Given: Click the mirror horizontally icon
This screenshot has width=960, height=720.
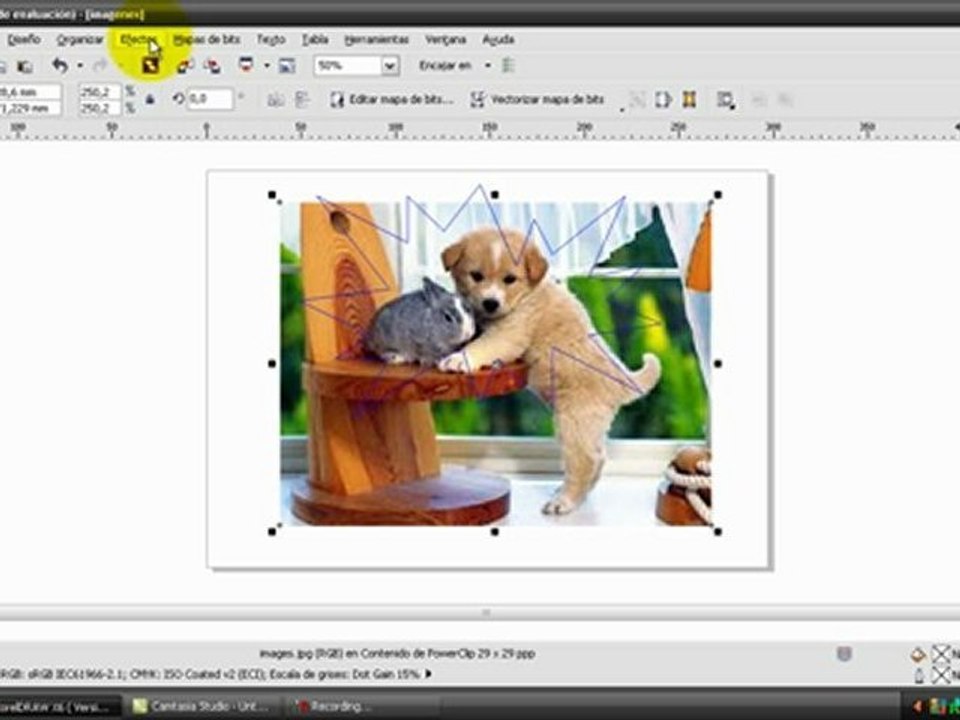Looking at the screenshot, I should [276, 100].
